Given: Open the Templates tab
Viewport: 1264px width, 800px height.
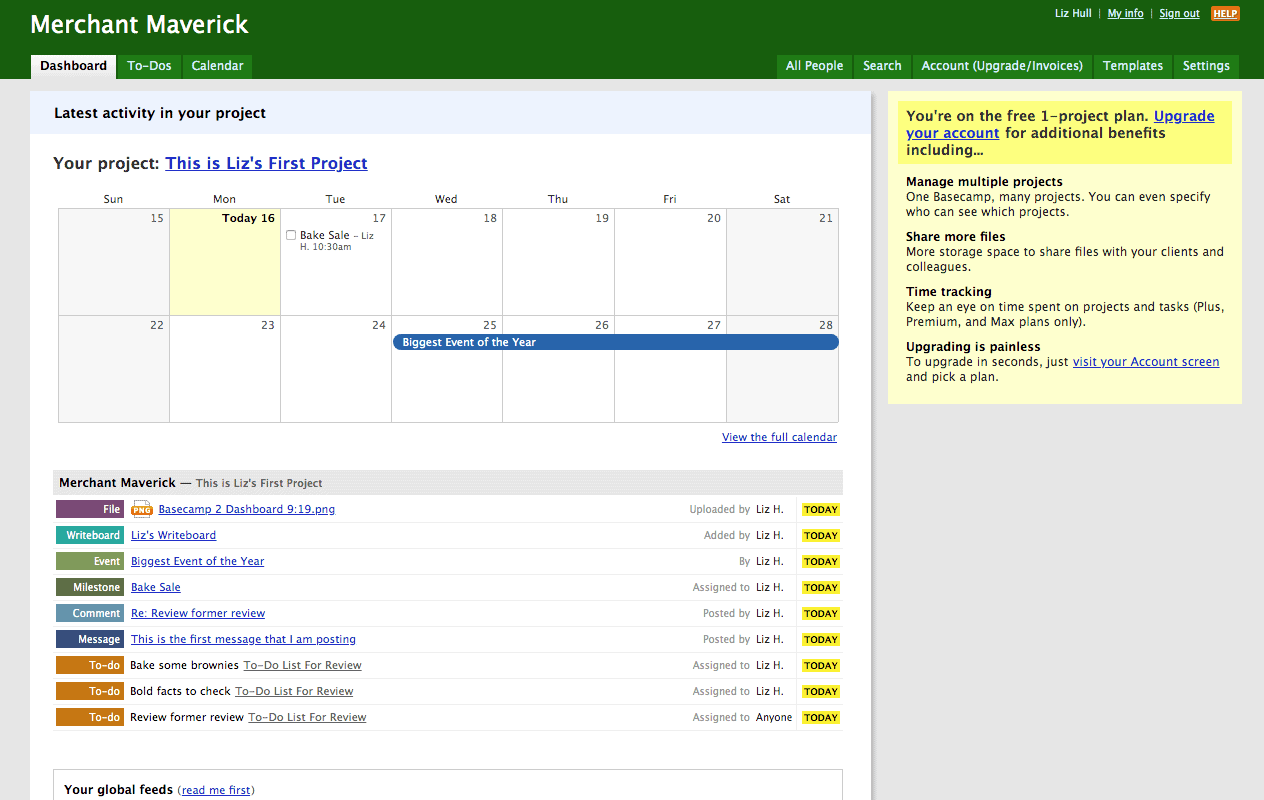Looking at the screenshot, I should pyautogui.click(x=1132, y=66).
